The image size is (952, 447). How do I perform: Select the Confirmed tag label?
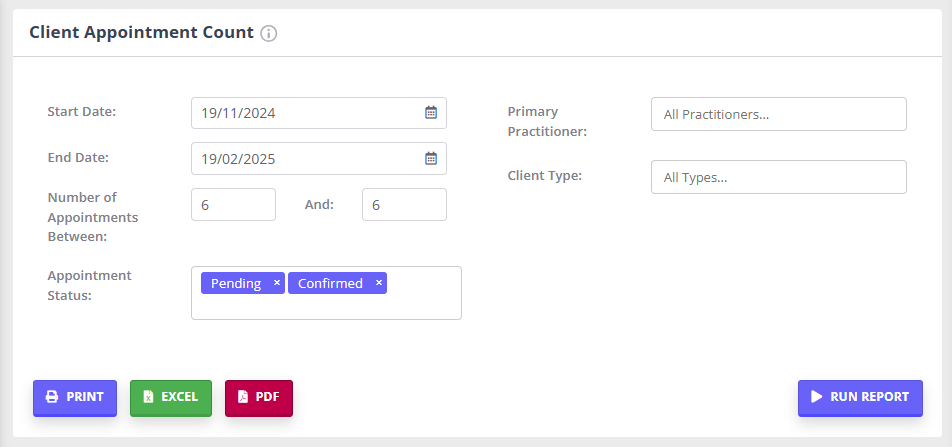(330, 283)
